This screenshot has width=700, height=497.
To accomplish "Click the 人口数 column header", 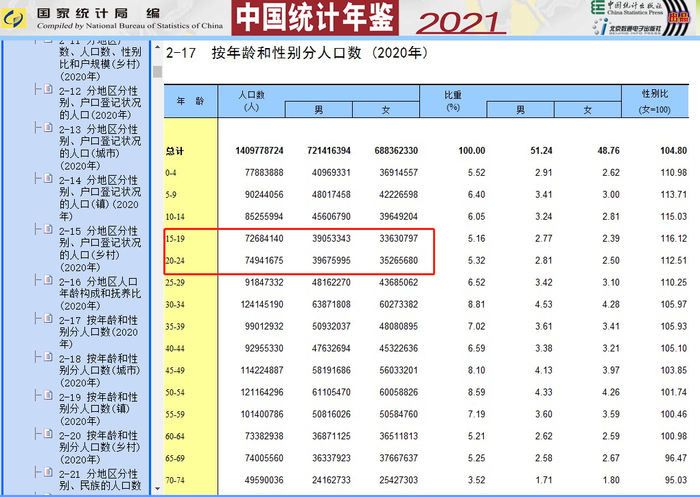I will tap(250, 92).
